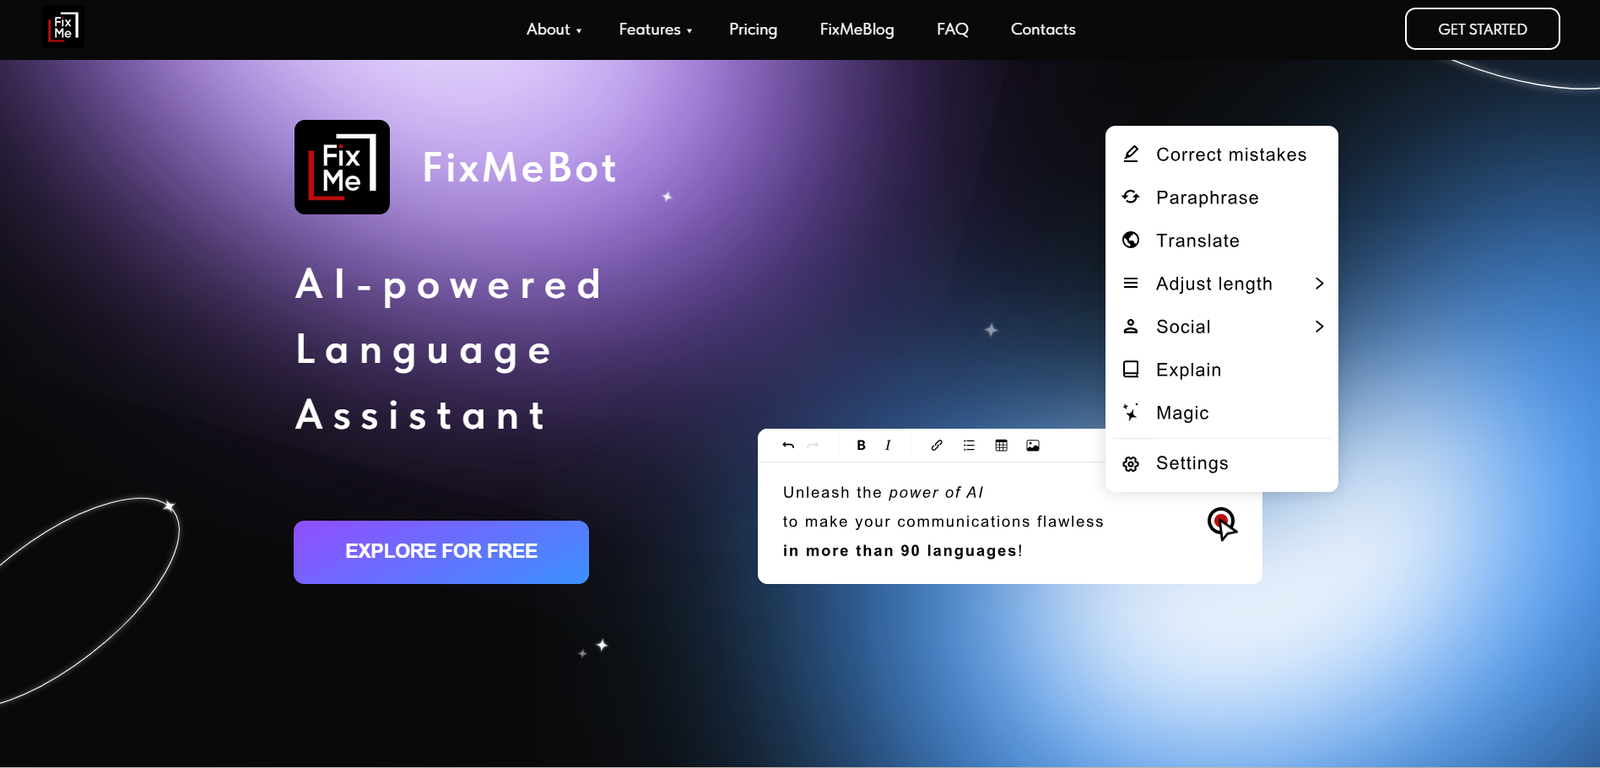
Task: Click the 'Language' heading line
Action: (424, 351)
